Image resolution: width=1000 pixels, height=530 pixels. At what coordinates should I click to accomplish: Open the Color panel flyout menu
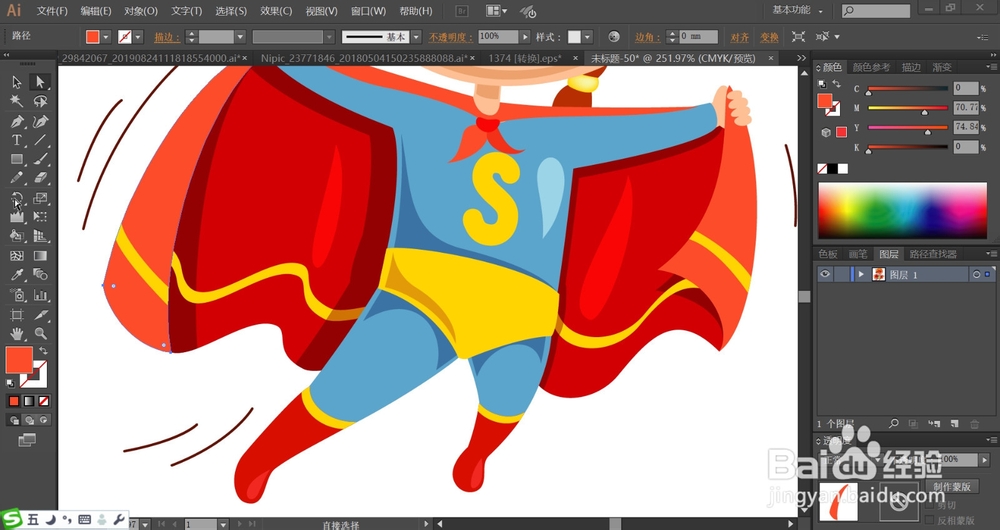point(992,67)
